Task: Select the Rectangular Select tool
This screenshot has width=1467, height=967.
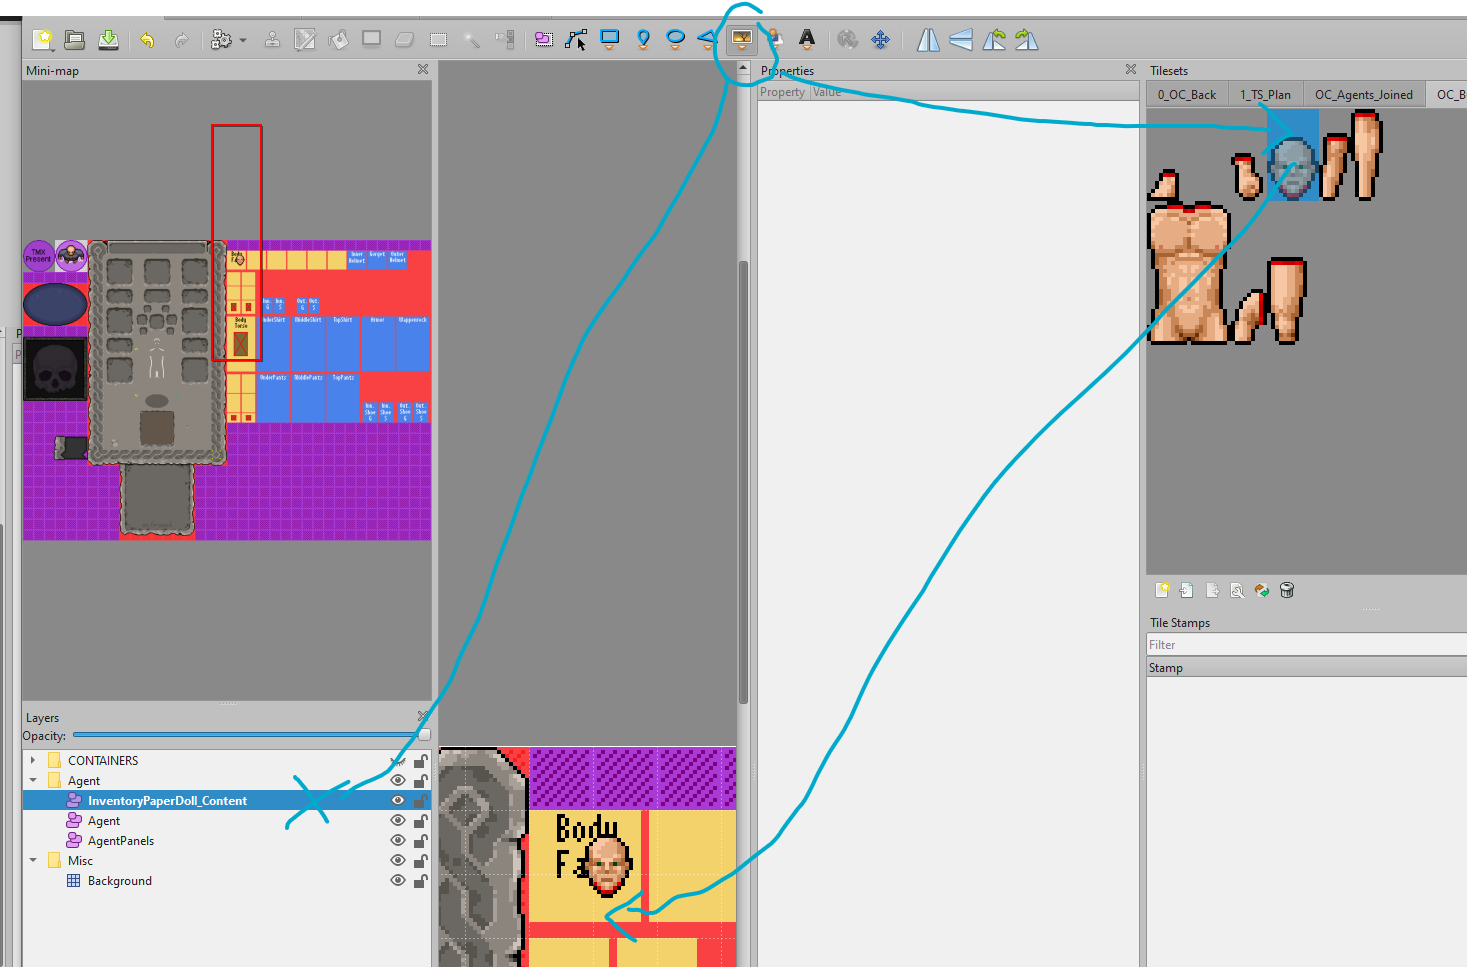Action: (x=438, y=40)
